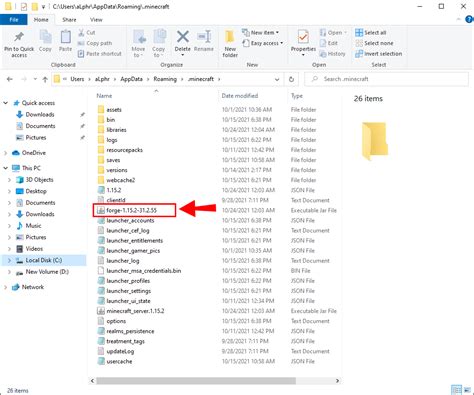Image resolution: width=474 pixels, height=395 pixels.
Task: Click the Delete X icon
Action: tap(183, 37)
